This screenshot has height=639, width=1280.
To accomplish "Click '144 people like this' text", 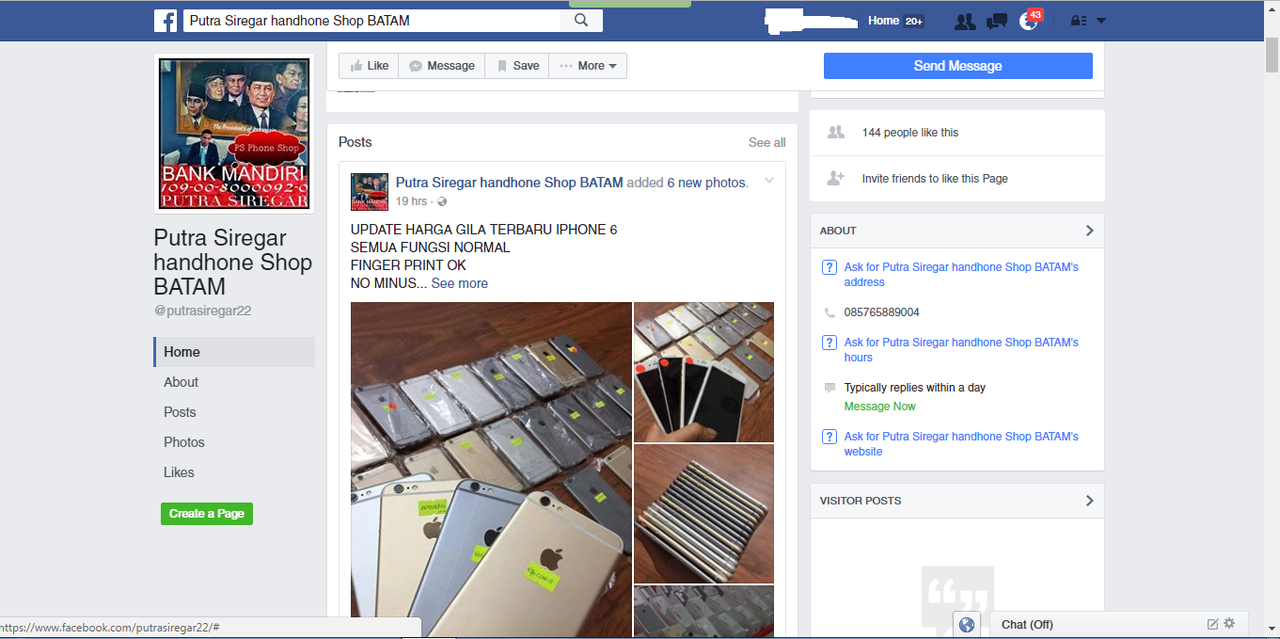I will click(910, 132).
